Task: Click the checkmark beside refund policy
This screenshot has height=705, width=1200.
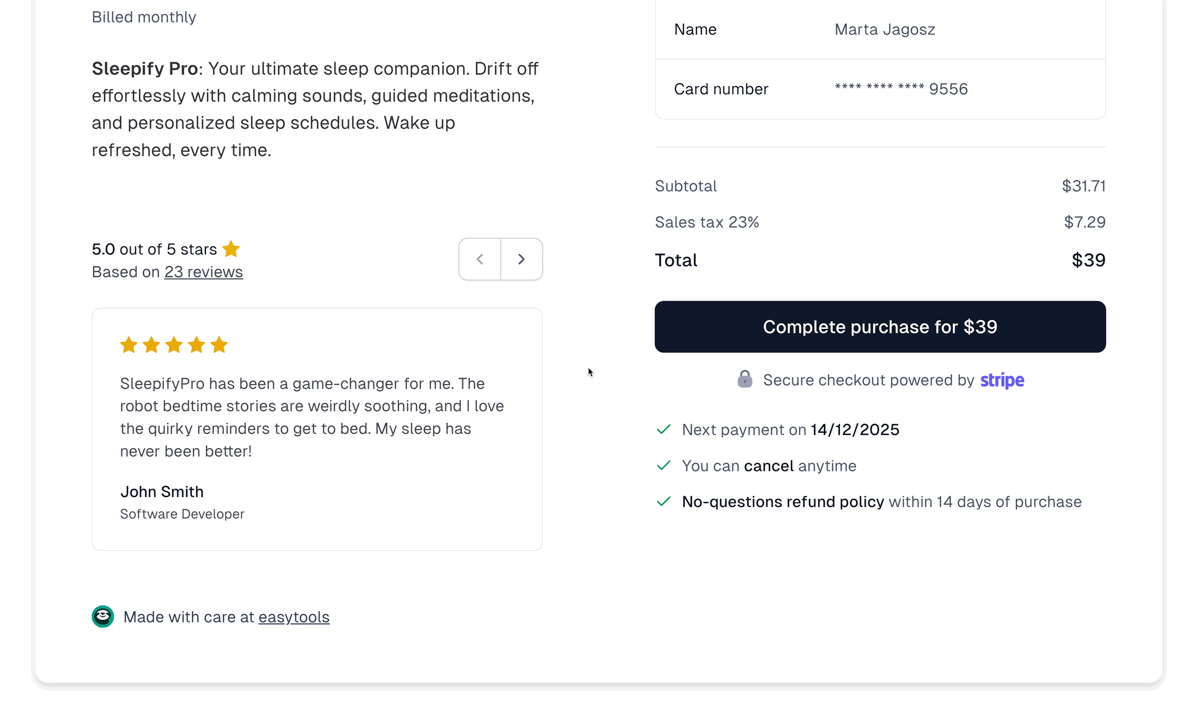Action: coord(663,501)
